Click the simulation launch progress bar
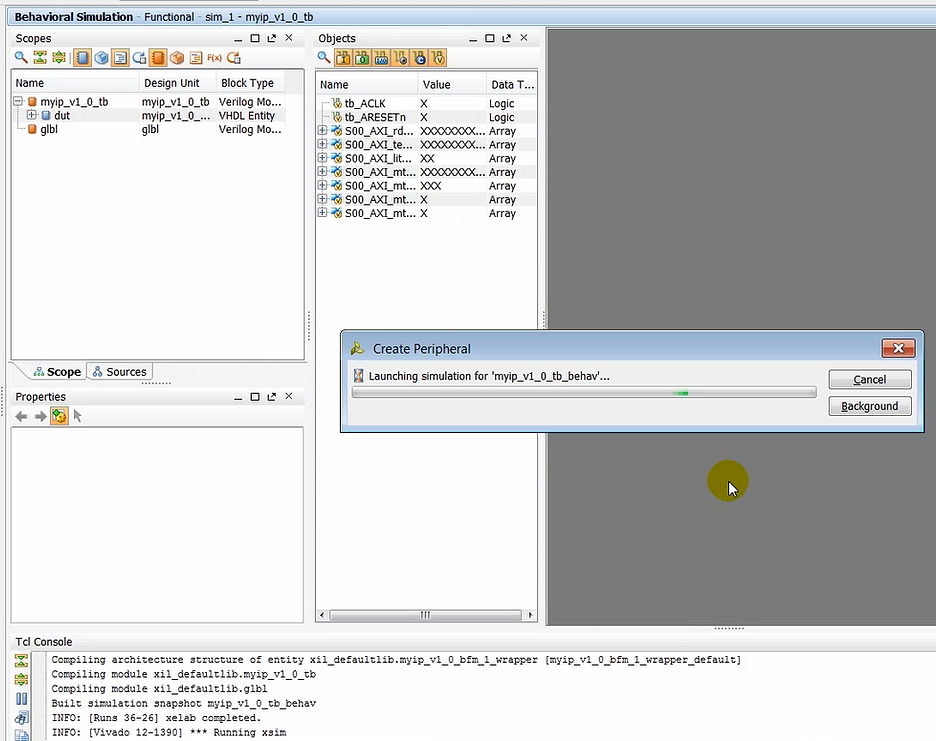Screen dimensions: 936x741 click(x=583, y=392)
